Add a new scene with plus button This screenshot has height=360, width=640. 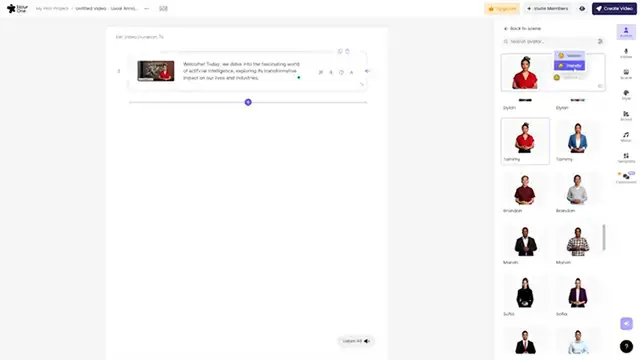point(248,102)
